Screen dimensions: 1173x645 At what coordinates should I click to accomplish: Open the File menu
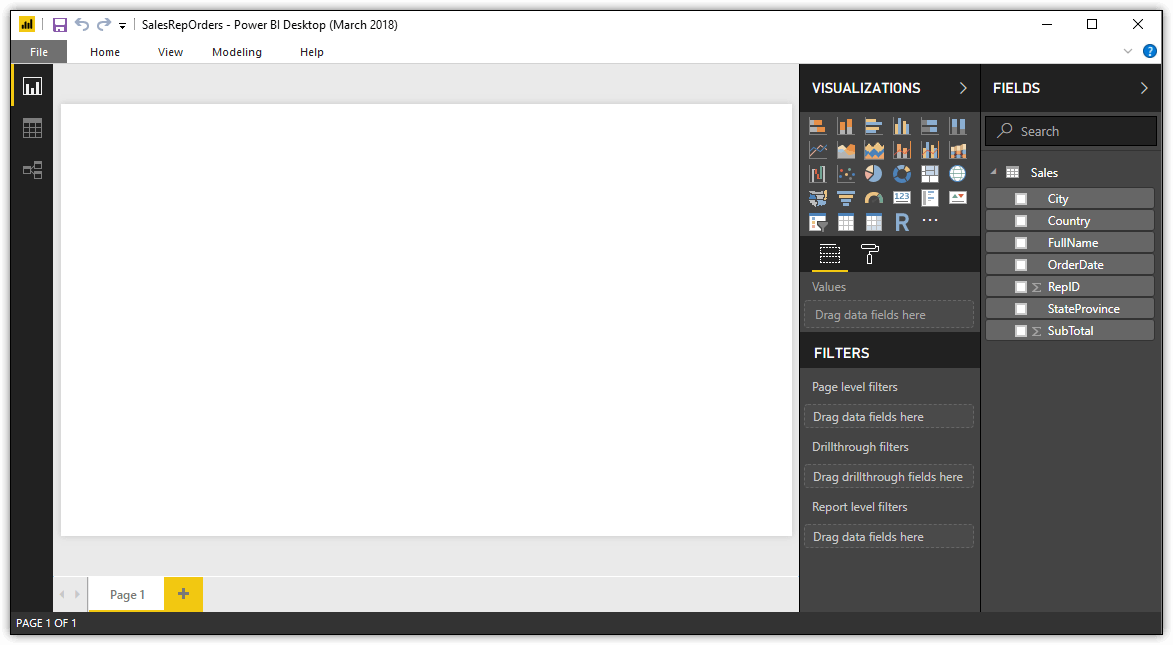tap(39, 52)
